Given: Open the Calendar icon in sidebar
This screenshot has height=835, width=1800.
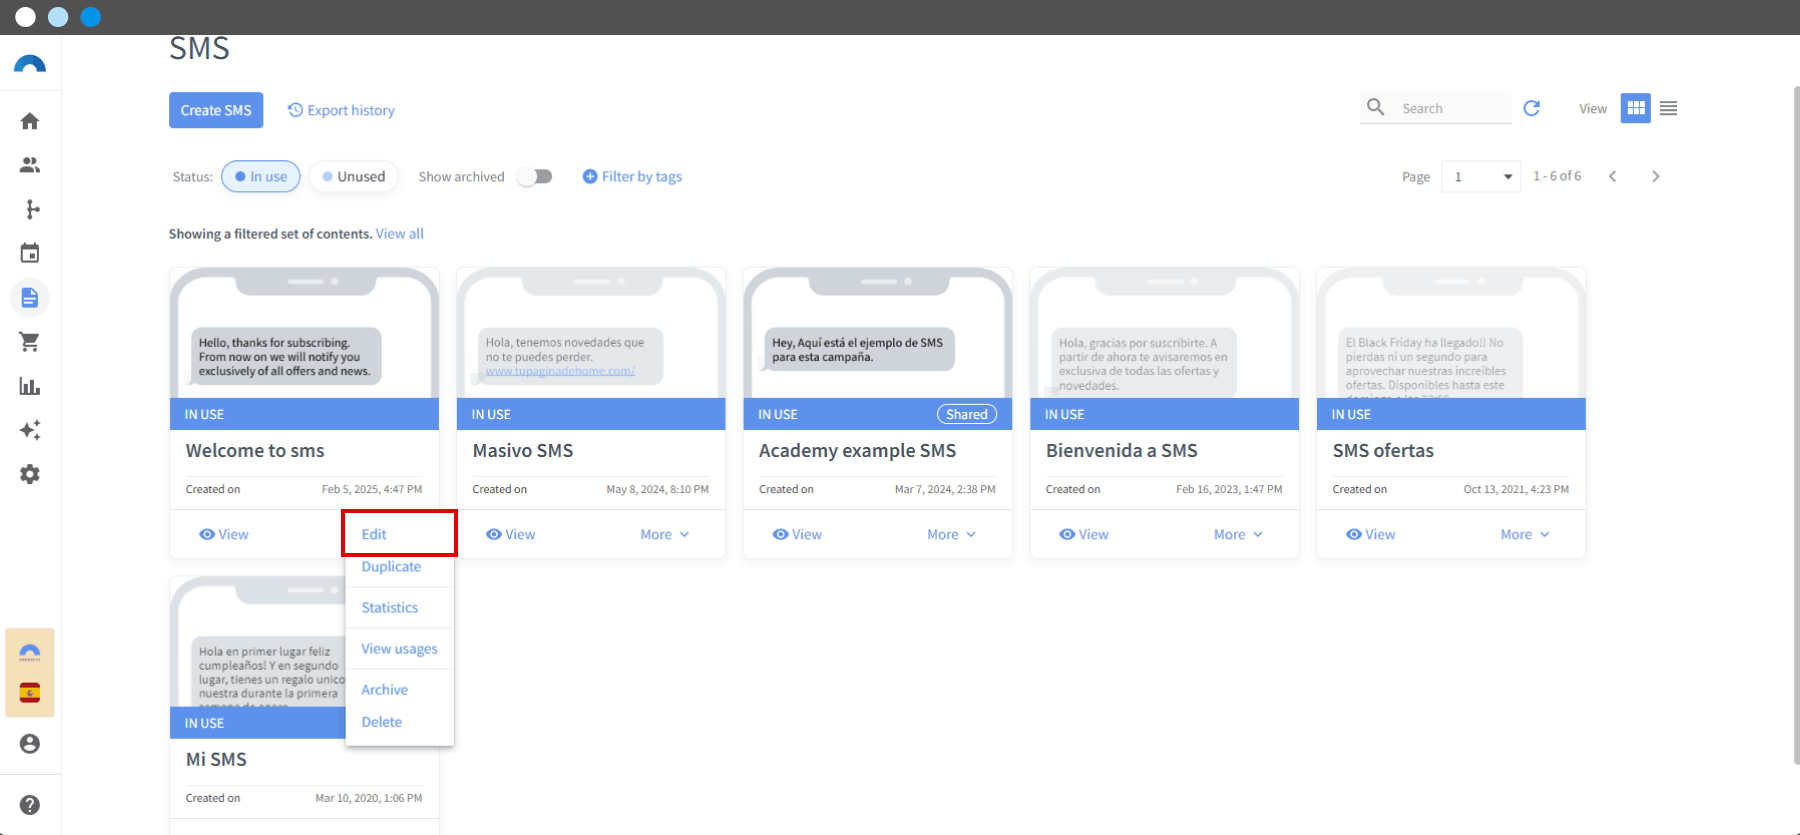Looking at the screenshot, I should [30, 253].
